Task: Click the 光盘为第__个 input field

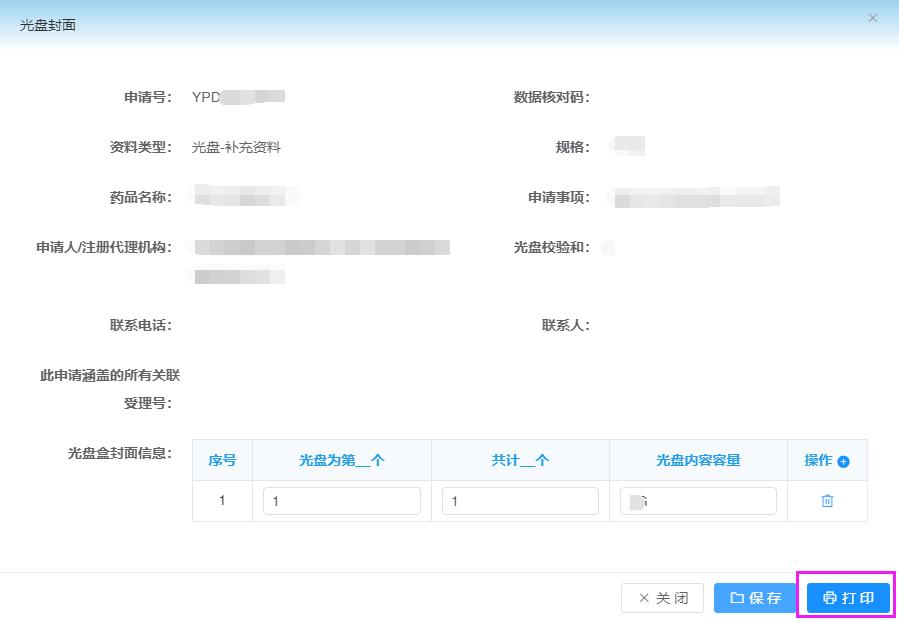Action: (x=341, y=500)
